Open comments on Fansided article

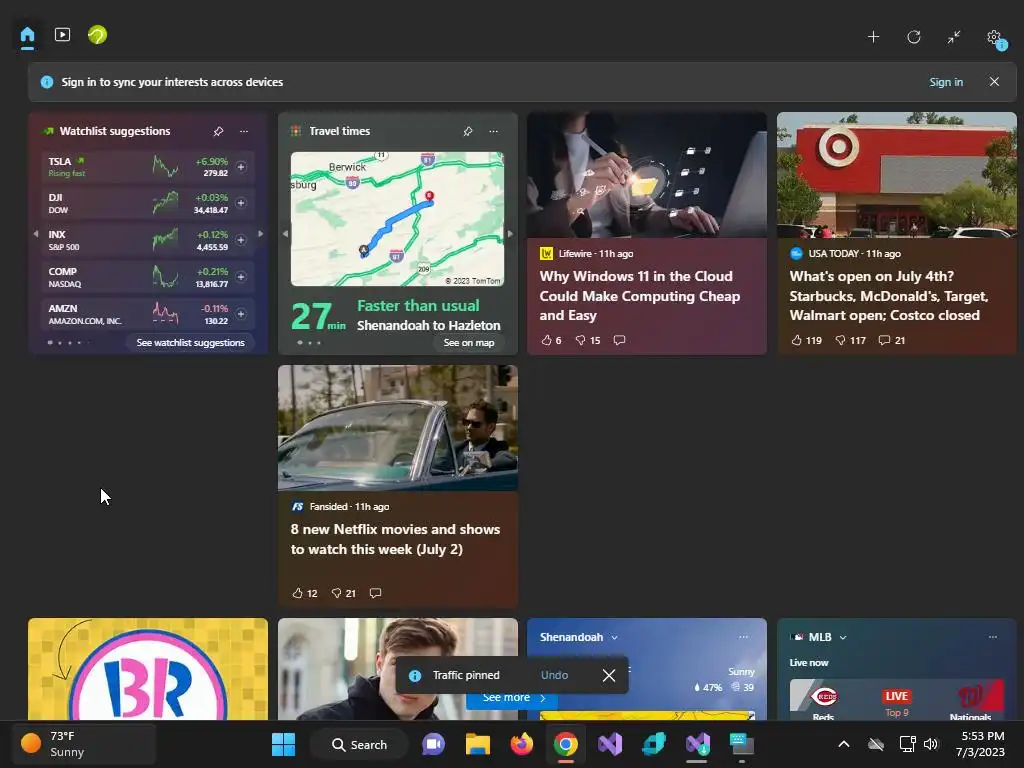tap(375, 593)
